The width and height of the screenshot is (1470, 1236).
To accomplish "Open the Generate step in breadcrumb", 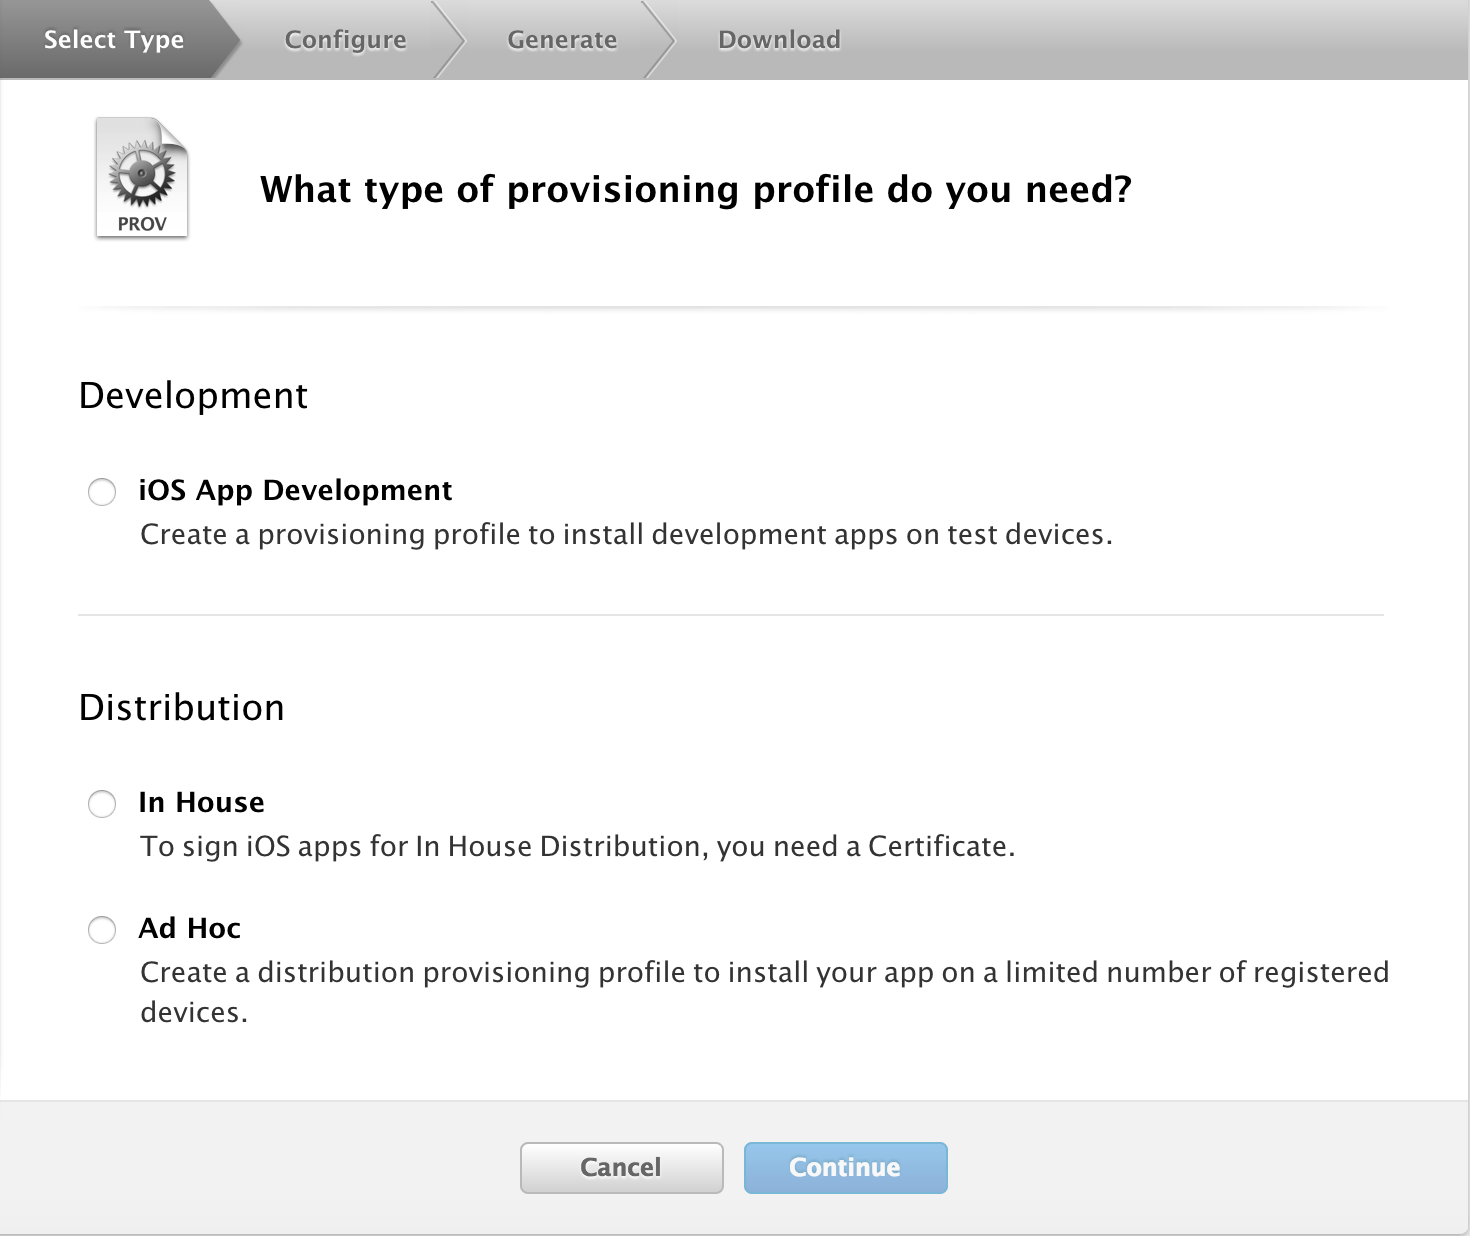I will click(562, 40).
